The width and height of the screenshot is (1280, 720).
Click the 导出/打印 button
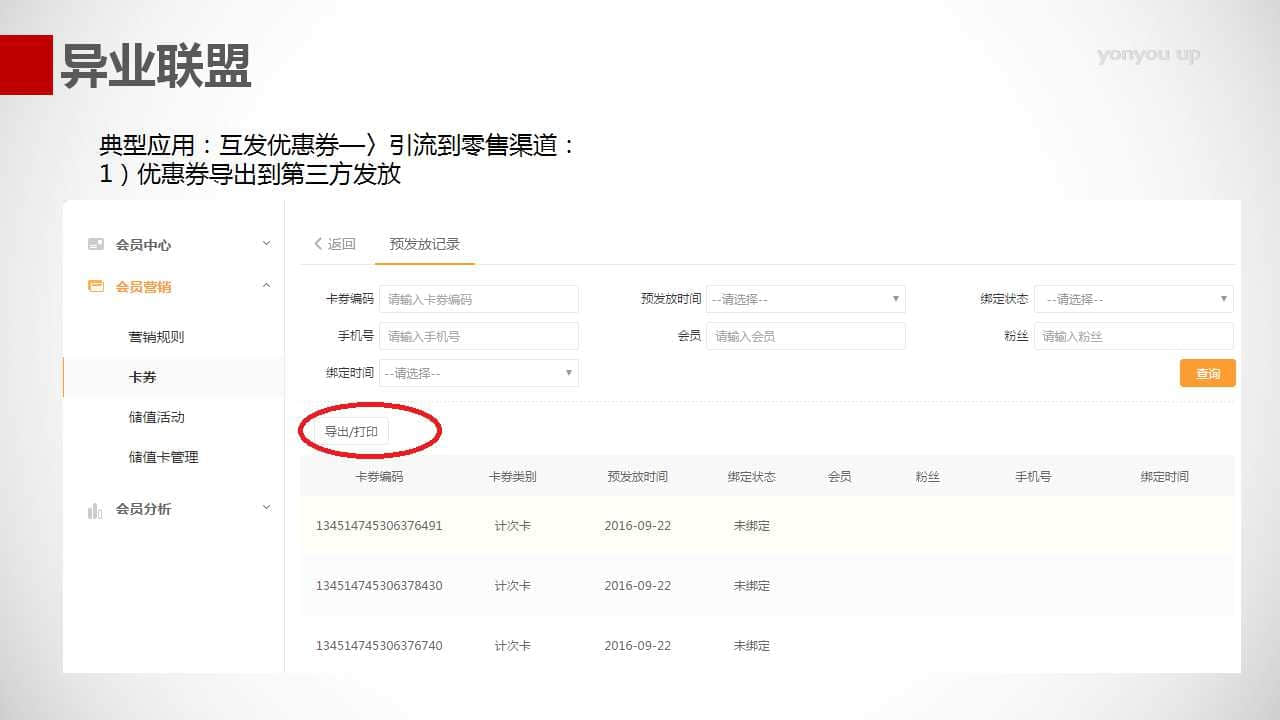tap(351, 432)
